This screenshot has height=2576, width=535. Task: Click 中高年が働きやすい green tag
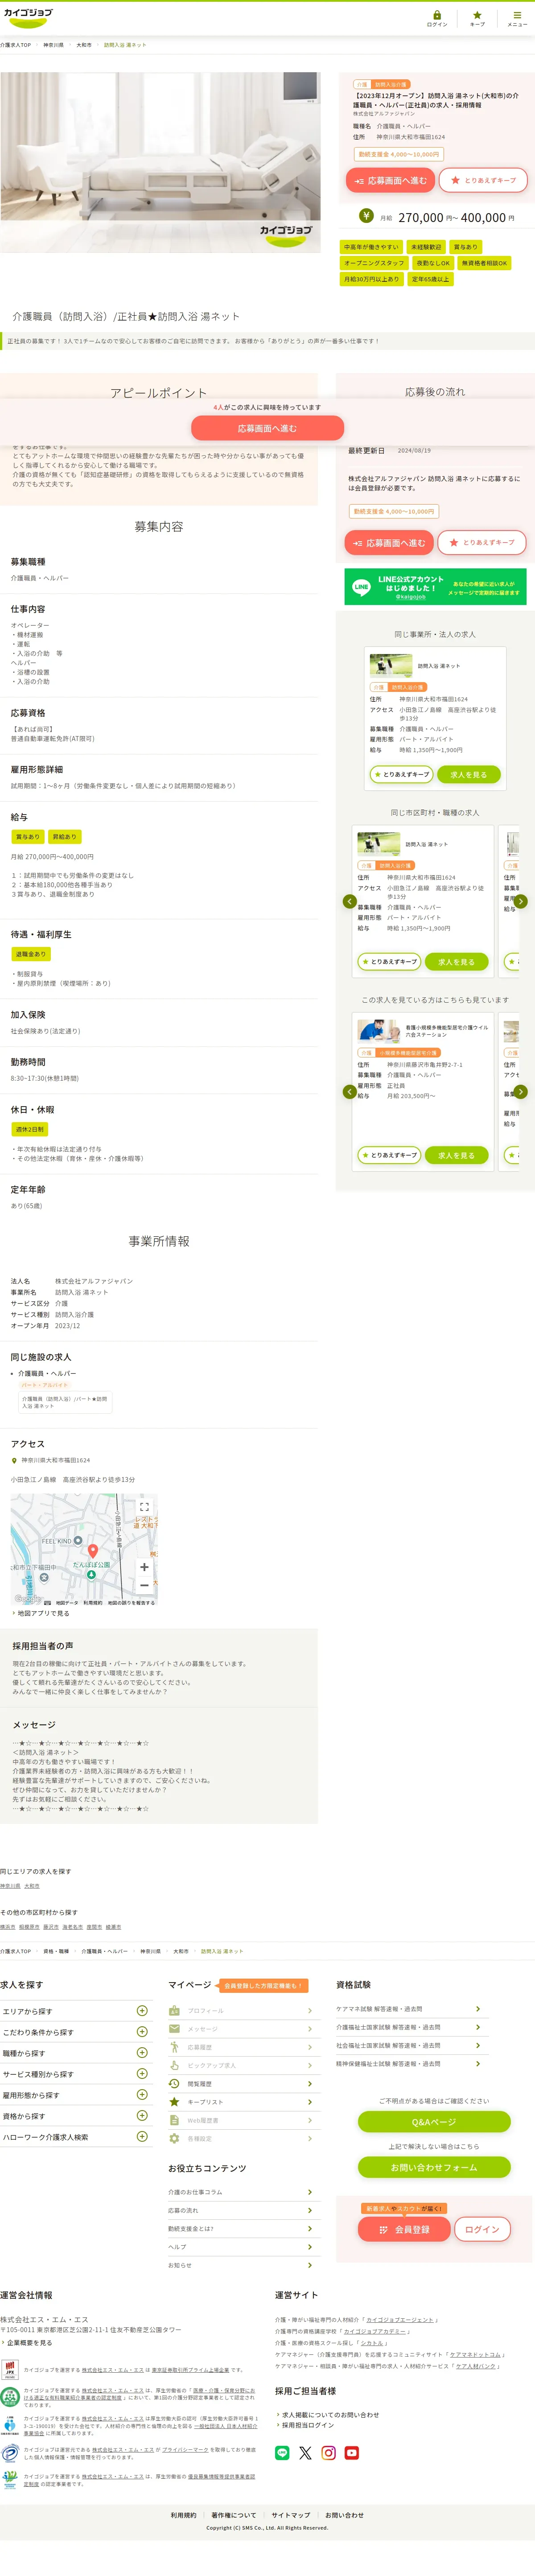[x=371, y=246]
